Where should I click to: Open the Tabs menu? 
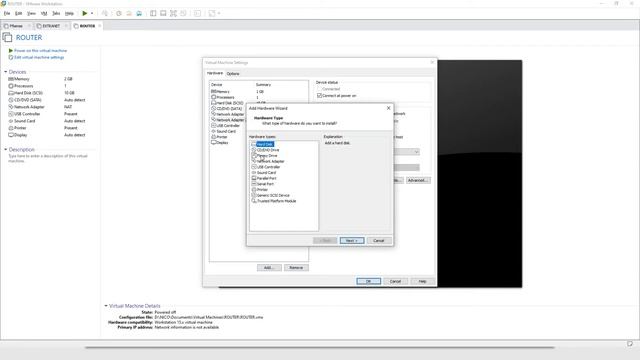point(56,13)
